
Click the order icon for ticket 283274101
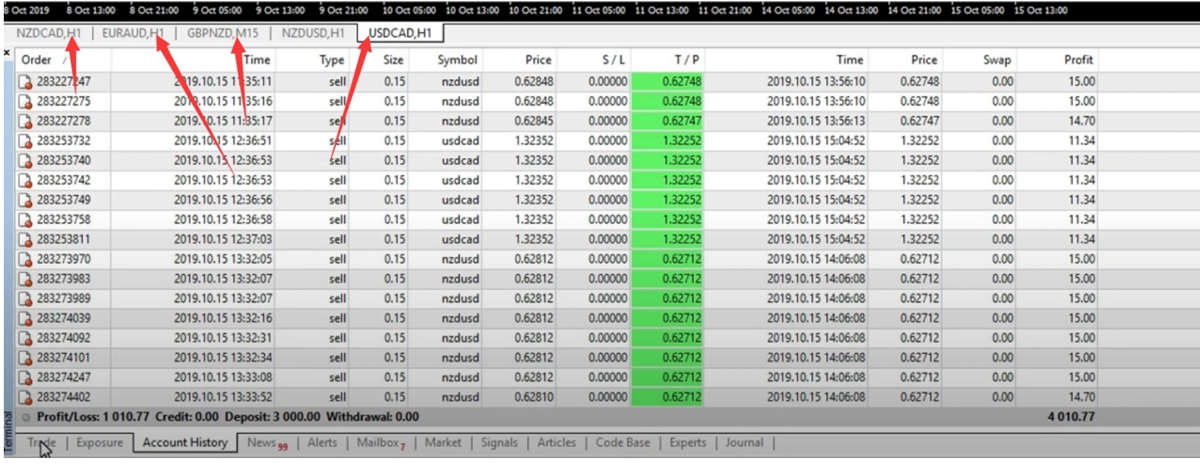pos(26,357)
